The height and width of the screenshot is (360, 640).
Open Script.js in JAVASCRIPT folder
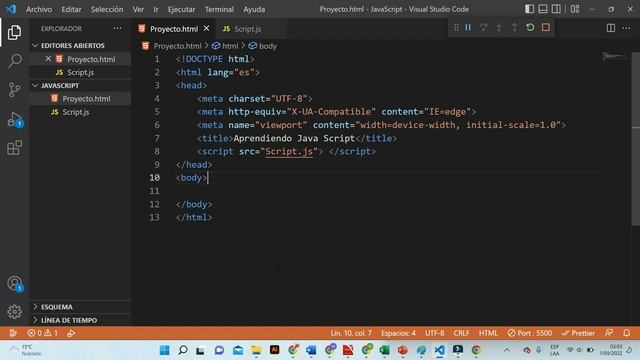pos(80,112)
